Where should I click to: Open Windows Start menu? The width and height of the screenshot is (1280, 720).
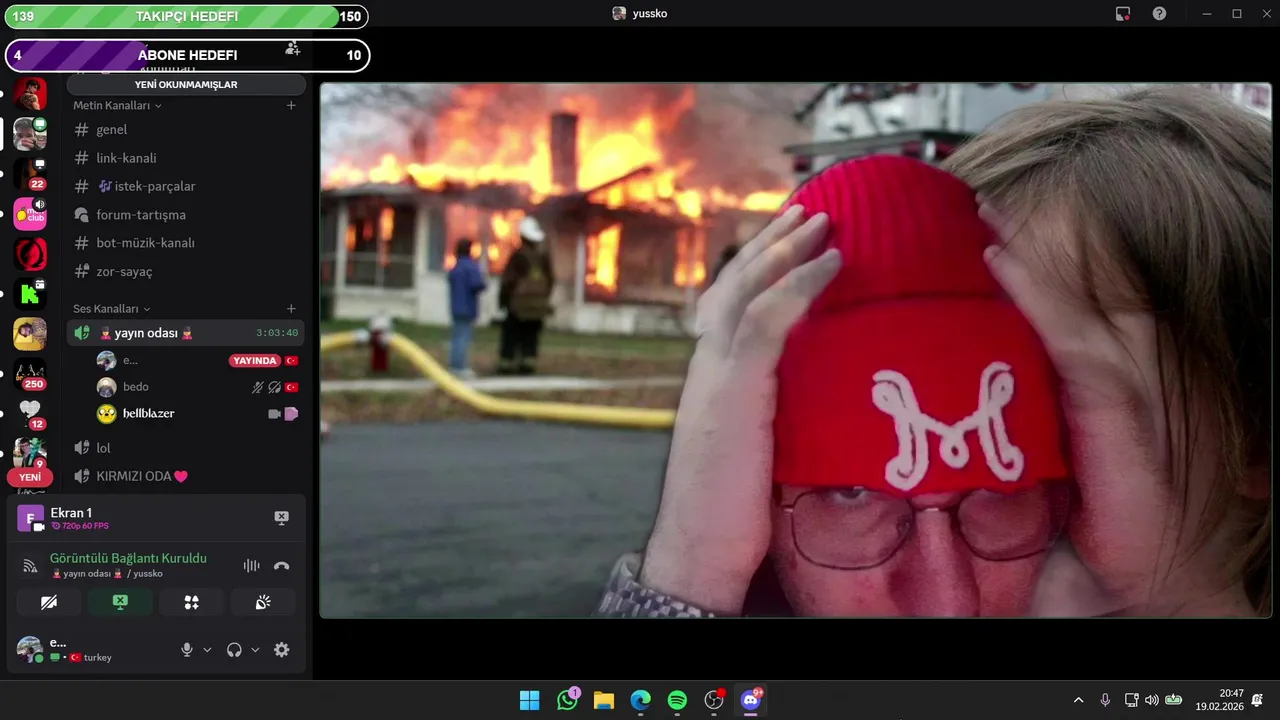coord(530,700)
